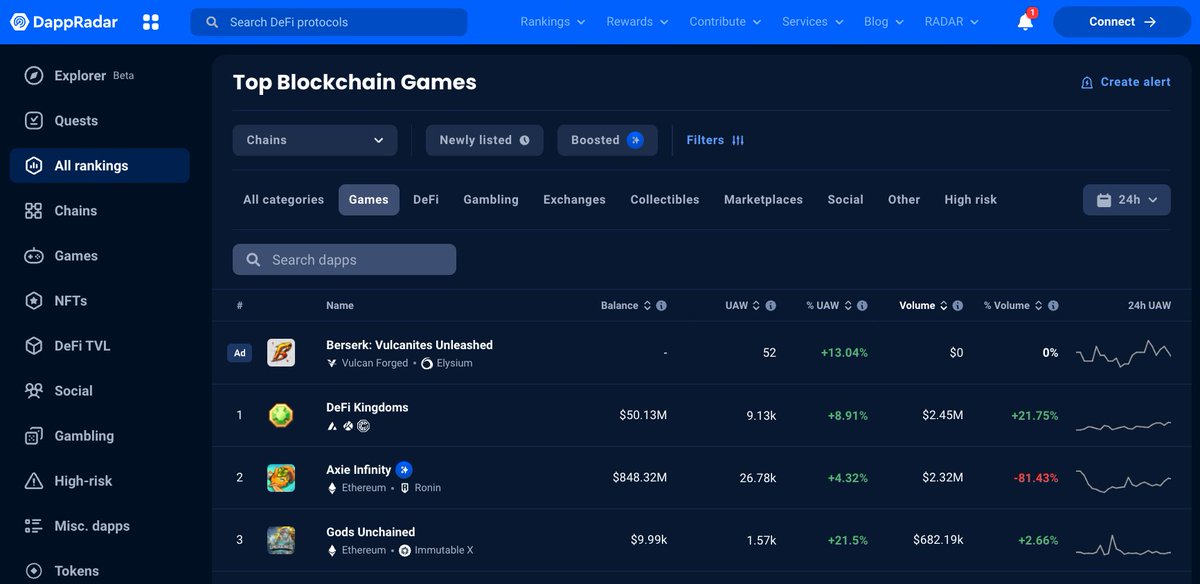Screen dimensions: 1200x584
Task: Select the Gambling category tab
Action: click(x=491, y=200)
